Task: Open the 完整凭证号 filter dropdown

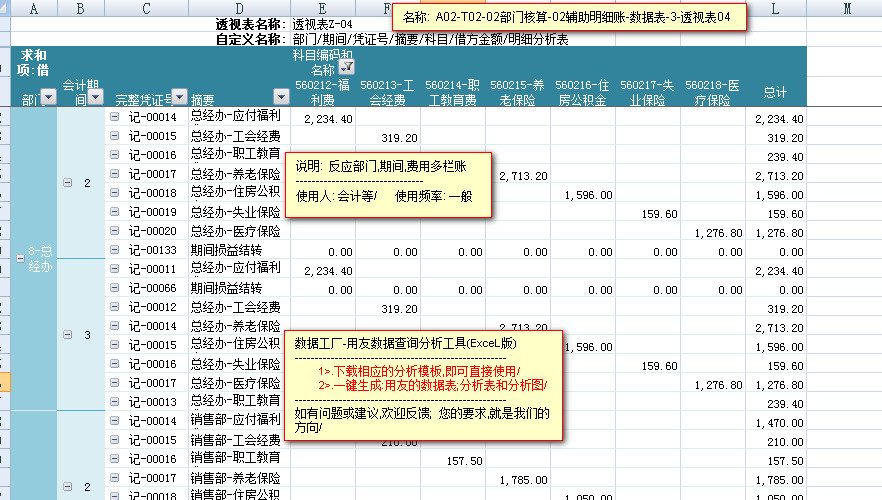Action: pyautogui.click(x=179, y=98)
